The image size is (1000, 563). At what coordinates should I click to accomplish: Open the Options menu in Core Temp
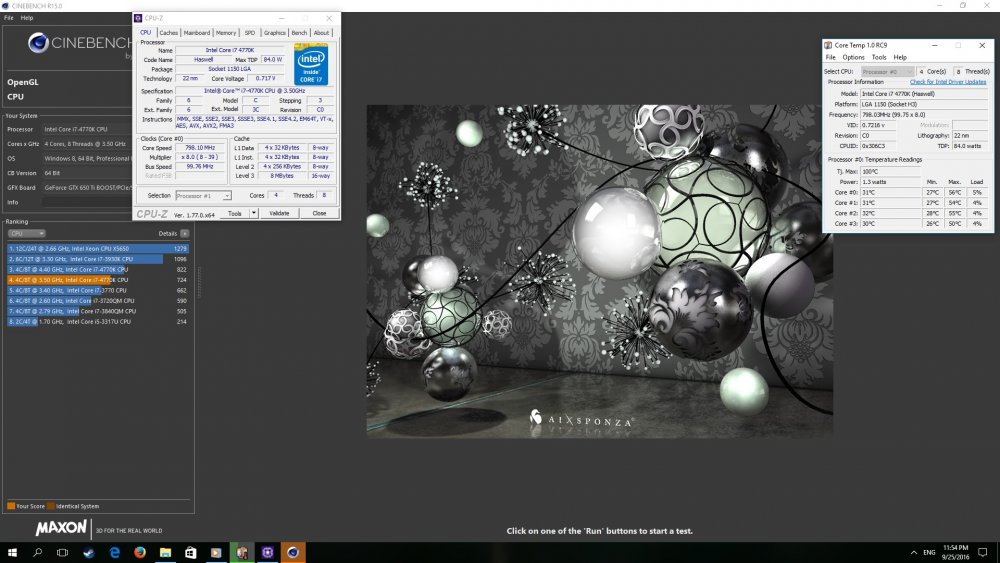click(x=853, y=57)
